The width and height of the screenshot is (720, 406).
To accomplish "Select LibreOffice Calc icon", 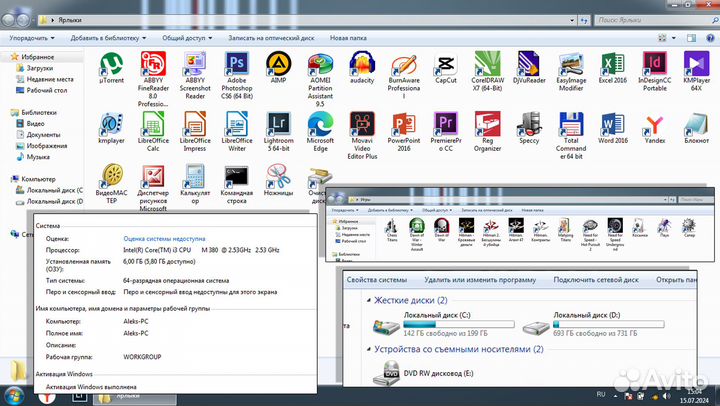I will (x=153, y=131).
